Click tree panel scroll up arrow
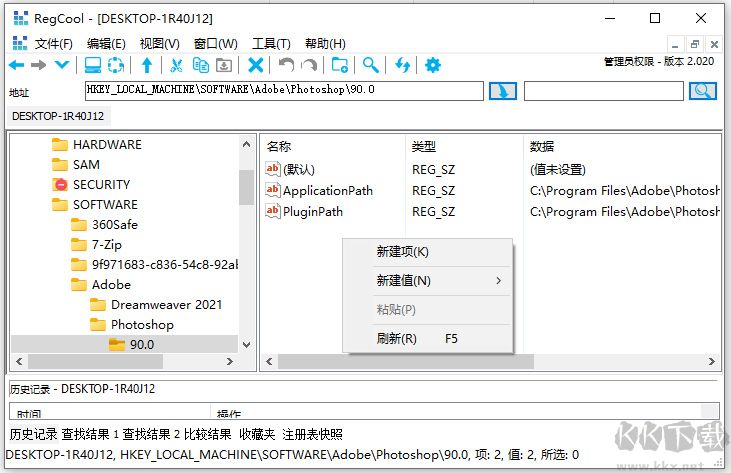Viewport: 731px width, 473px height. pos(247,145)
